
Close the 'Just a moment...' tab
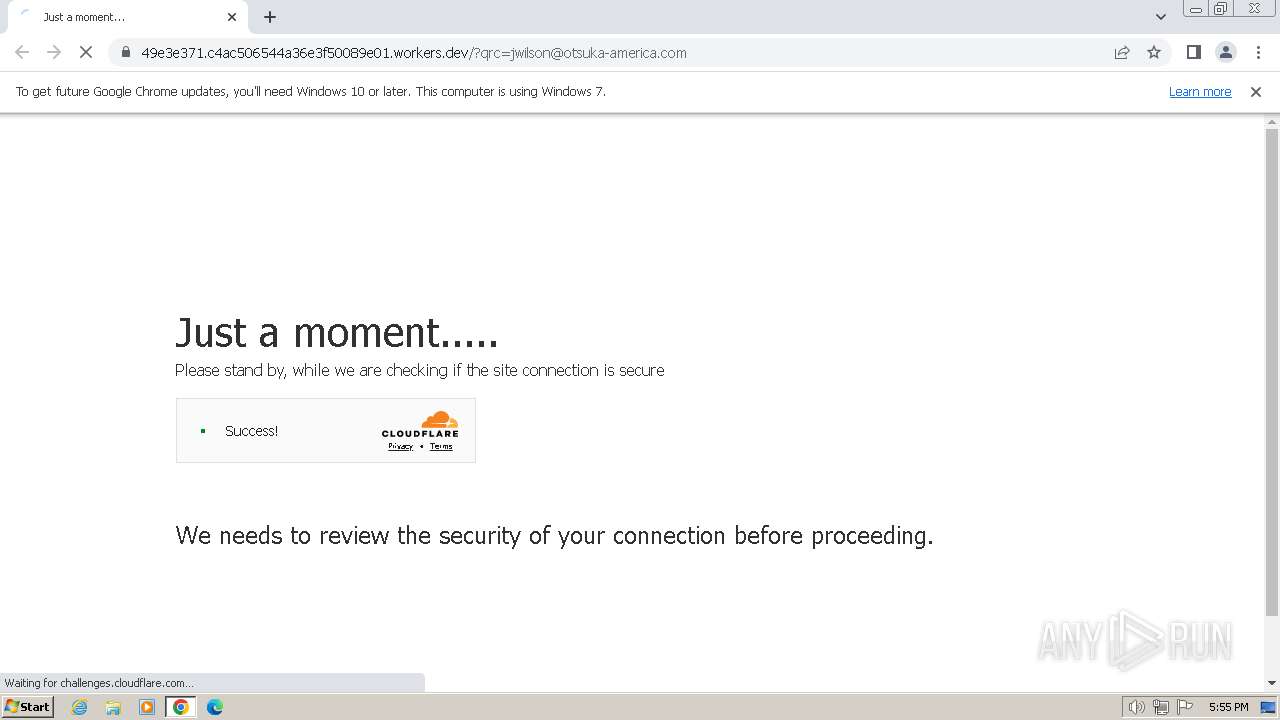232,17
